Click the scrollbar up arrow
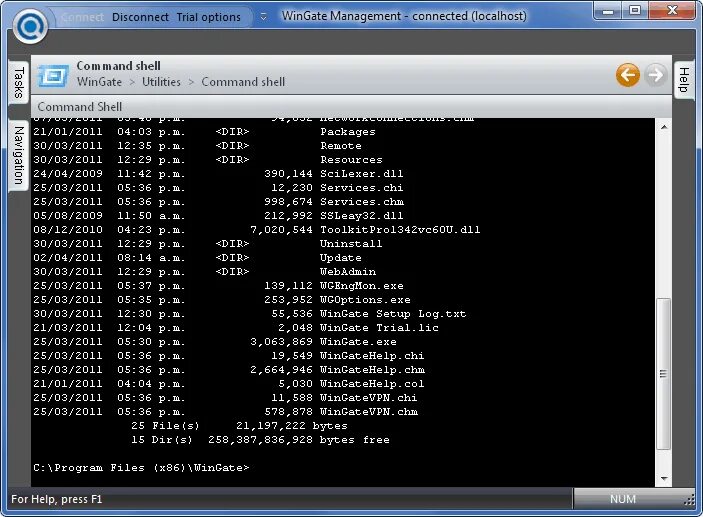This screenshot has width=703, height=517. pos(664,127)
